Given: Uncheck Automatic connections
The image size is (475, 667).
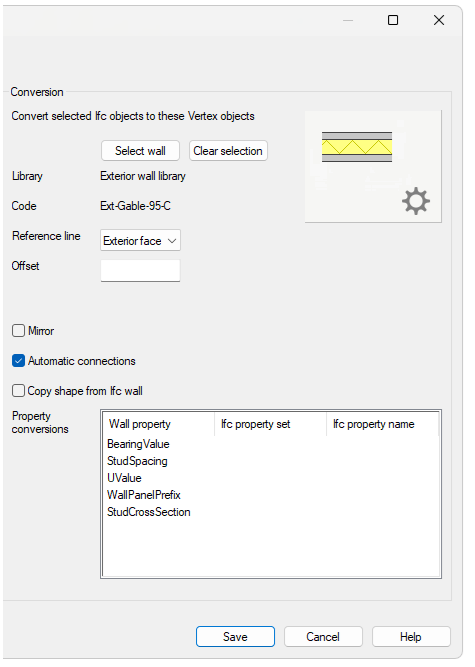Looking at the screenshot, I should pos(18,361).
